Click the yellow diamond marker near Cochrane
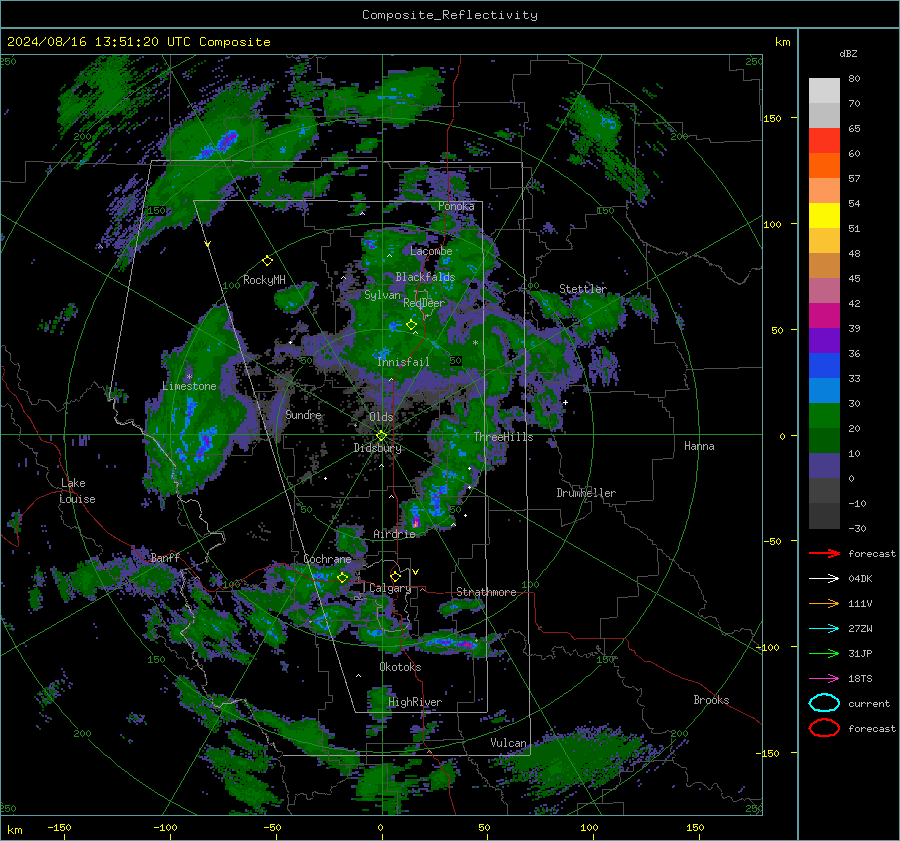 [343, 578]
